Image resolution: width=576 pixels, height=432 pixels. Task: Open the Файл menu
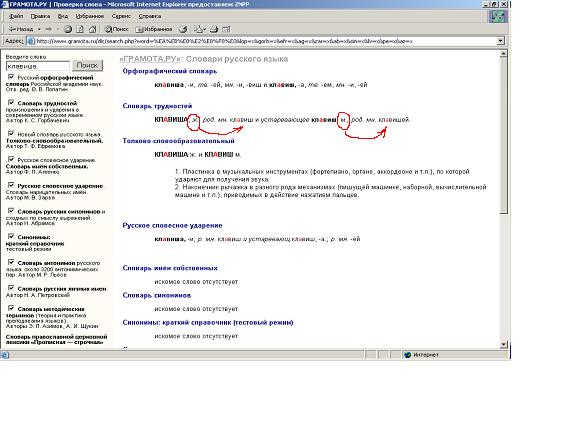click(x=16, y=16)
